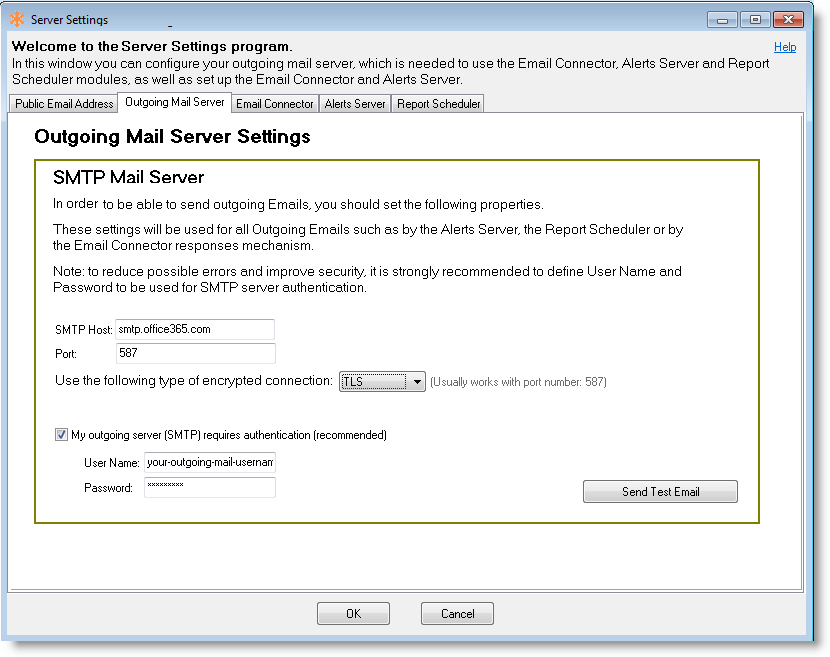The height and width of the screenshot is (657, 830).
Task: Click the User Name input box
Action: (x=210, y=462)
